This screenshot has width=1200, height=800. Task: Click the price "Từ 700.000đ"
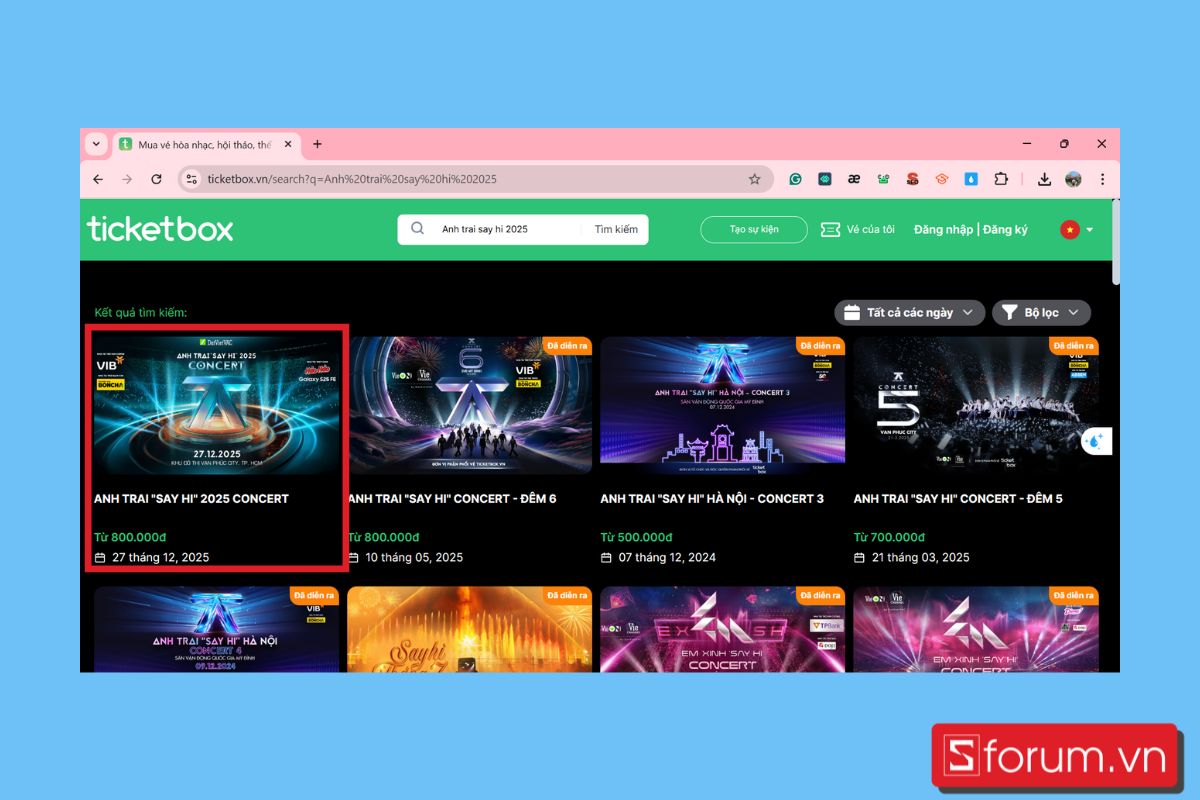889,537
